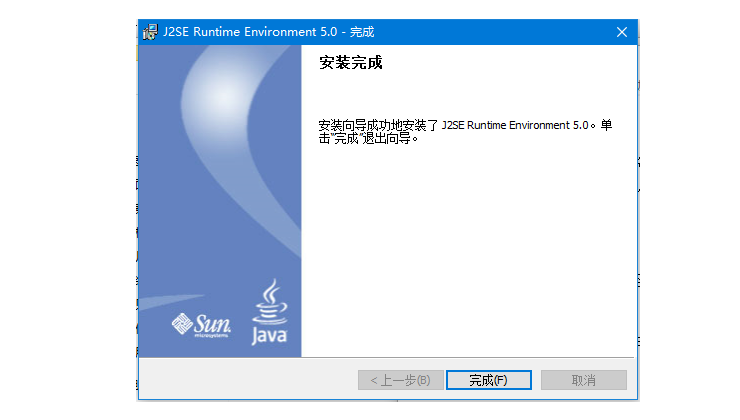Click the 完成(F) finish button
Screen dimensions: 740x420
[488, 380]
